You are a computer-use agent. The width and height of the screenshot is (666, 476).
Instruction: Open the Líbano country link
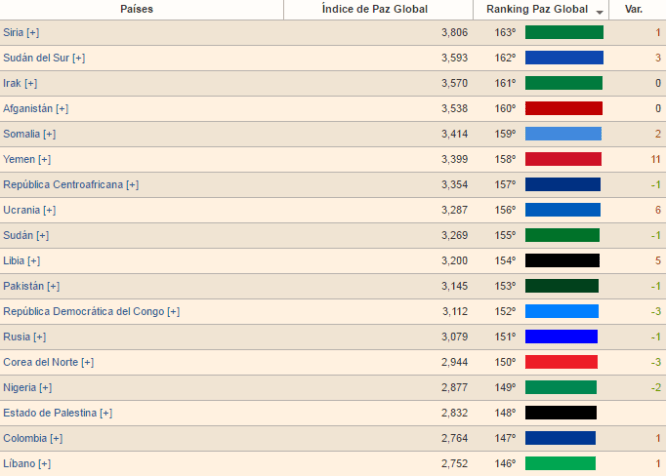pos(20,464)
